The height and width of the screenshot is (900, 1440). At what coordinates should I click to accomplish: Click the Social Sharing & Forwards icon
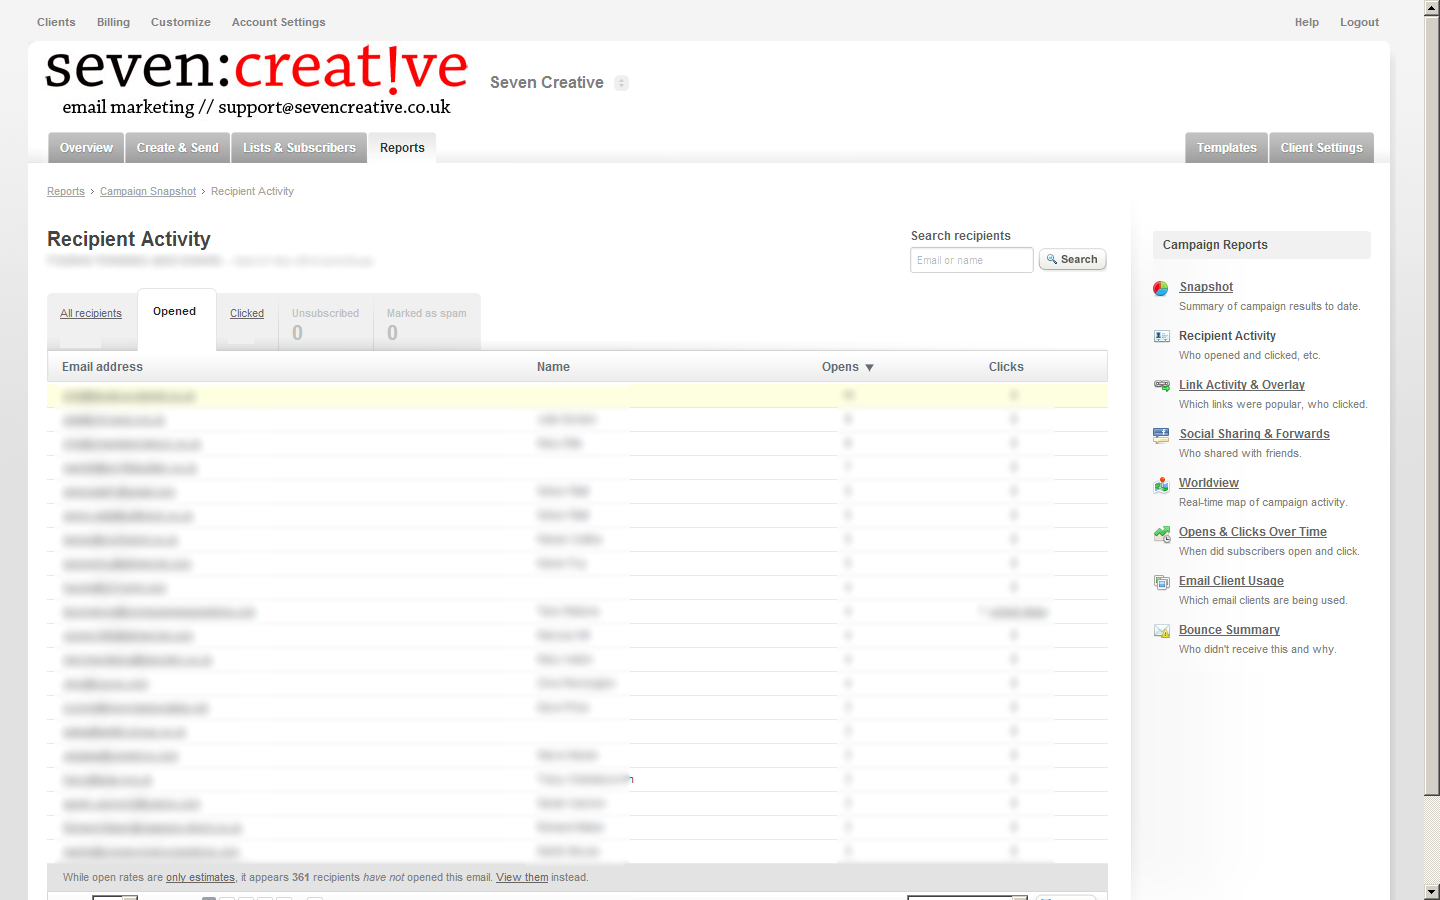pyautogui.click(x=1161, y=435)
